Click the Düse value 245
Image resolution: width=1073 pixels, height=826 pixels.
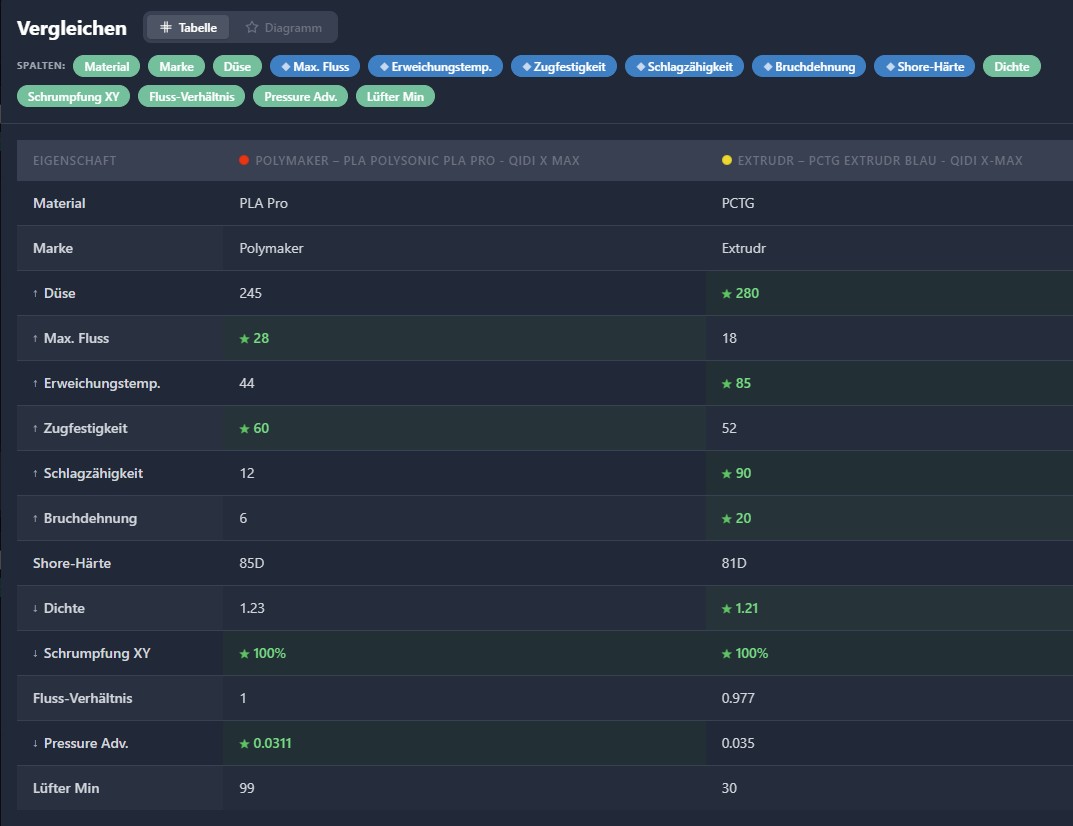pos(250,293)
